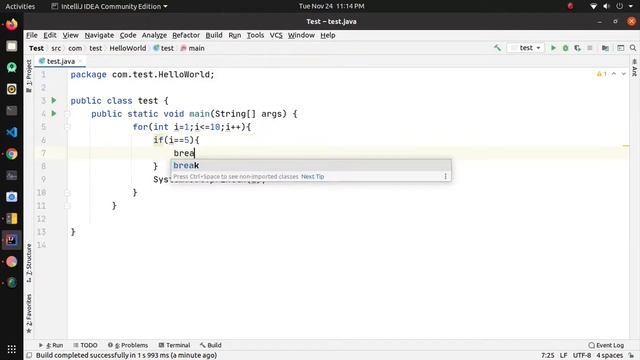The height and width of the screenshot is (360, 640).
Task: Open completion popup options (three dots)
Action: tap(445, 176)
